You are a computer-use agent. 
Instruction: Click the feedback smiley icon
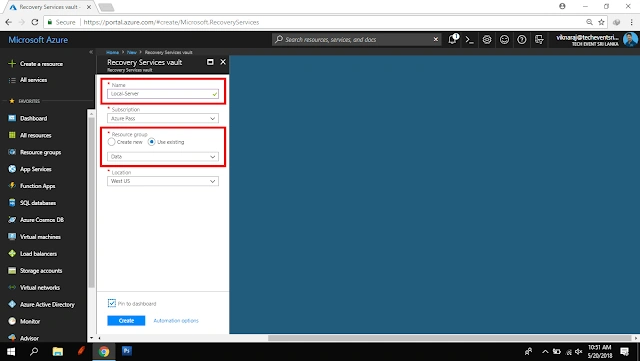504,40
